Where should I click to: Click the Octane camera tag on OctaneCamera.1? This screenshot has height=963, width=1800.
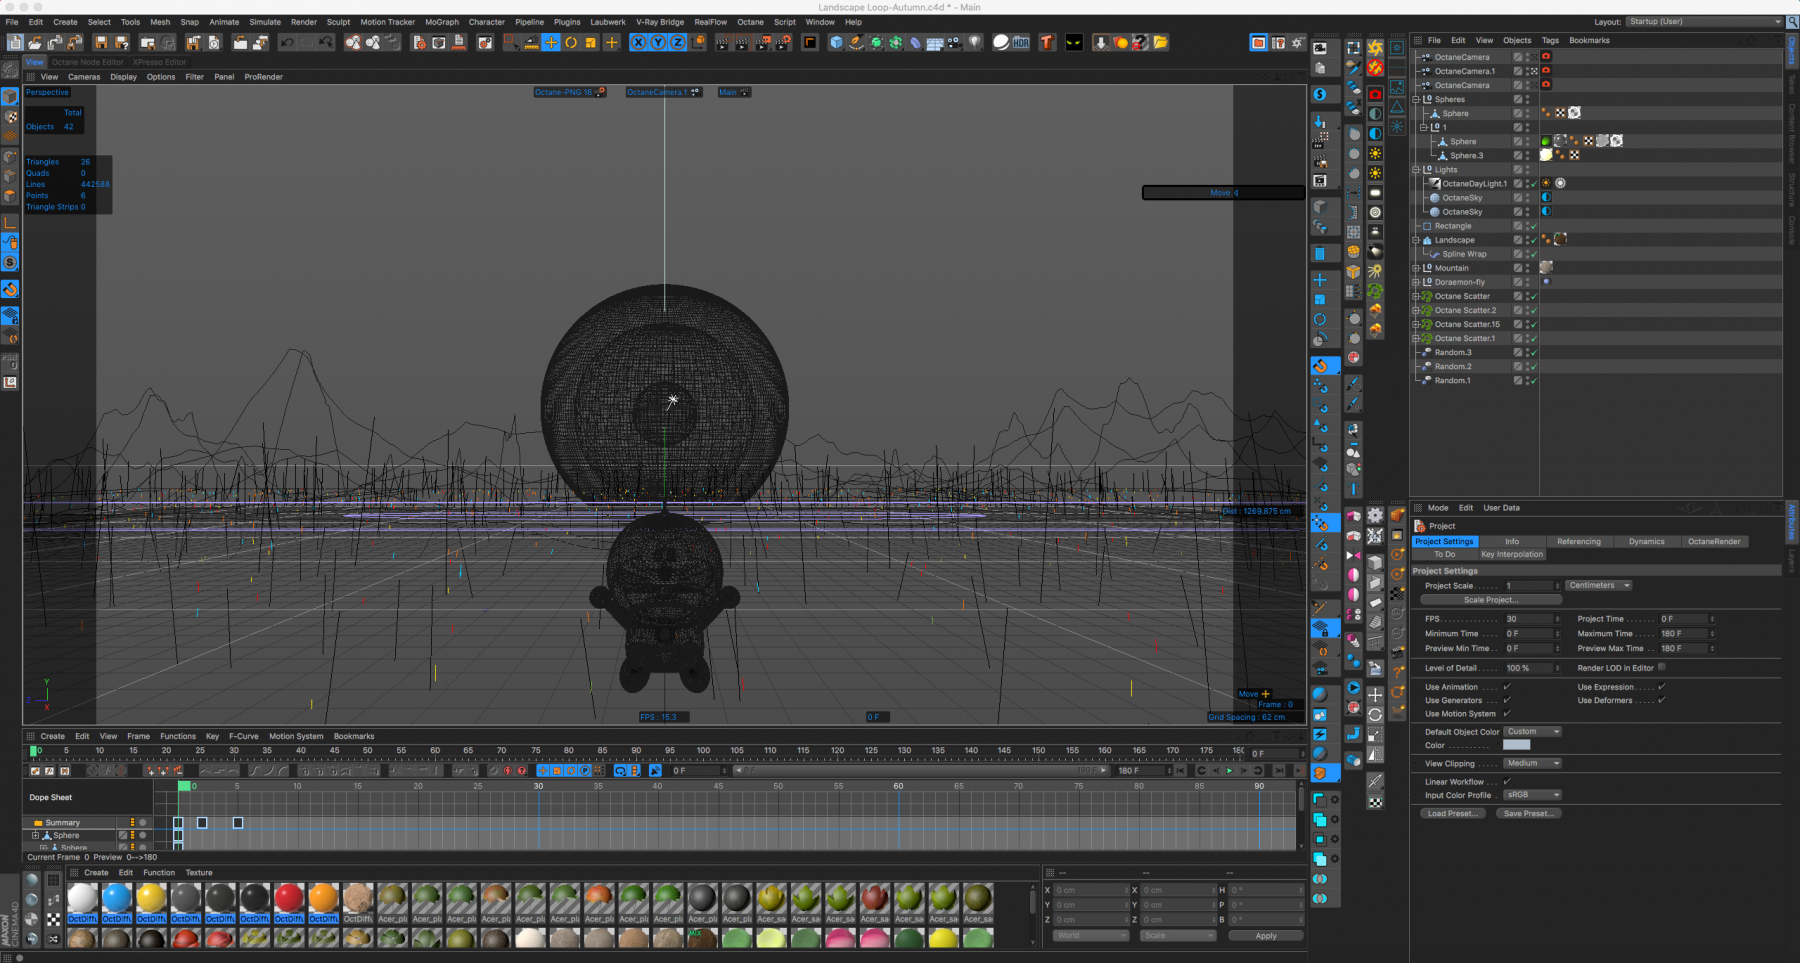[1546, 71]
